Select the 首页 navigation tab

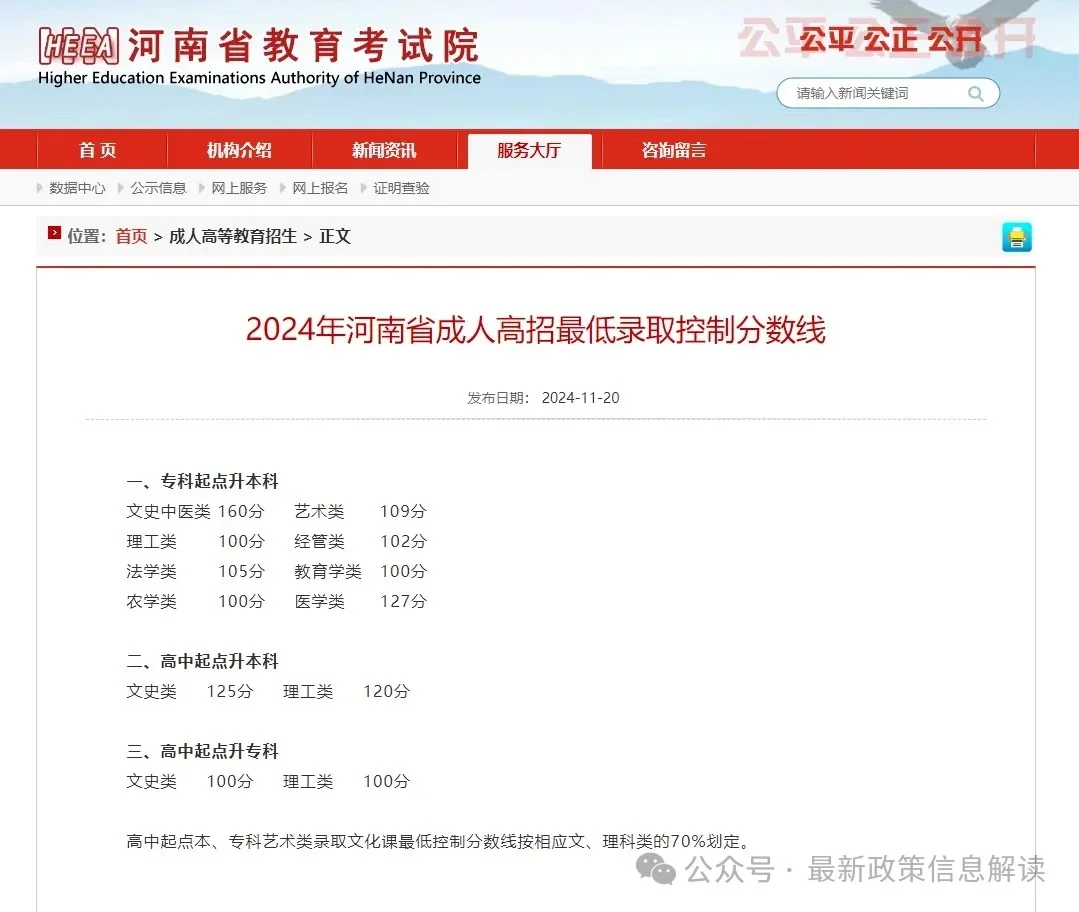click(97, 150)
